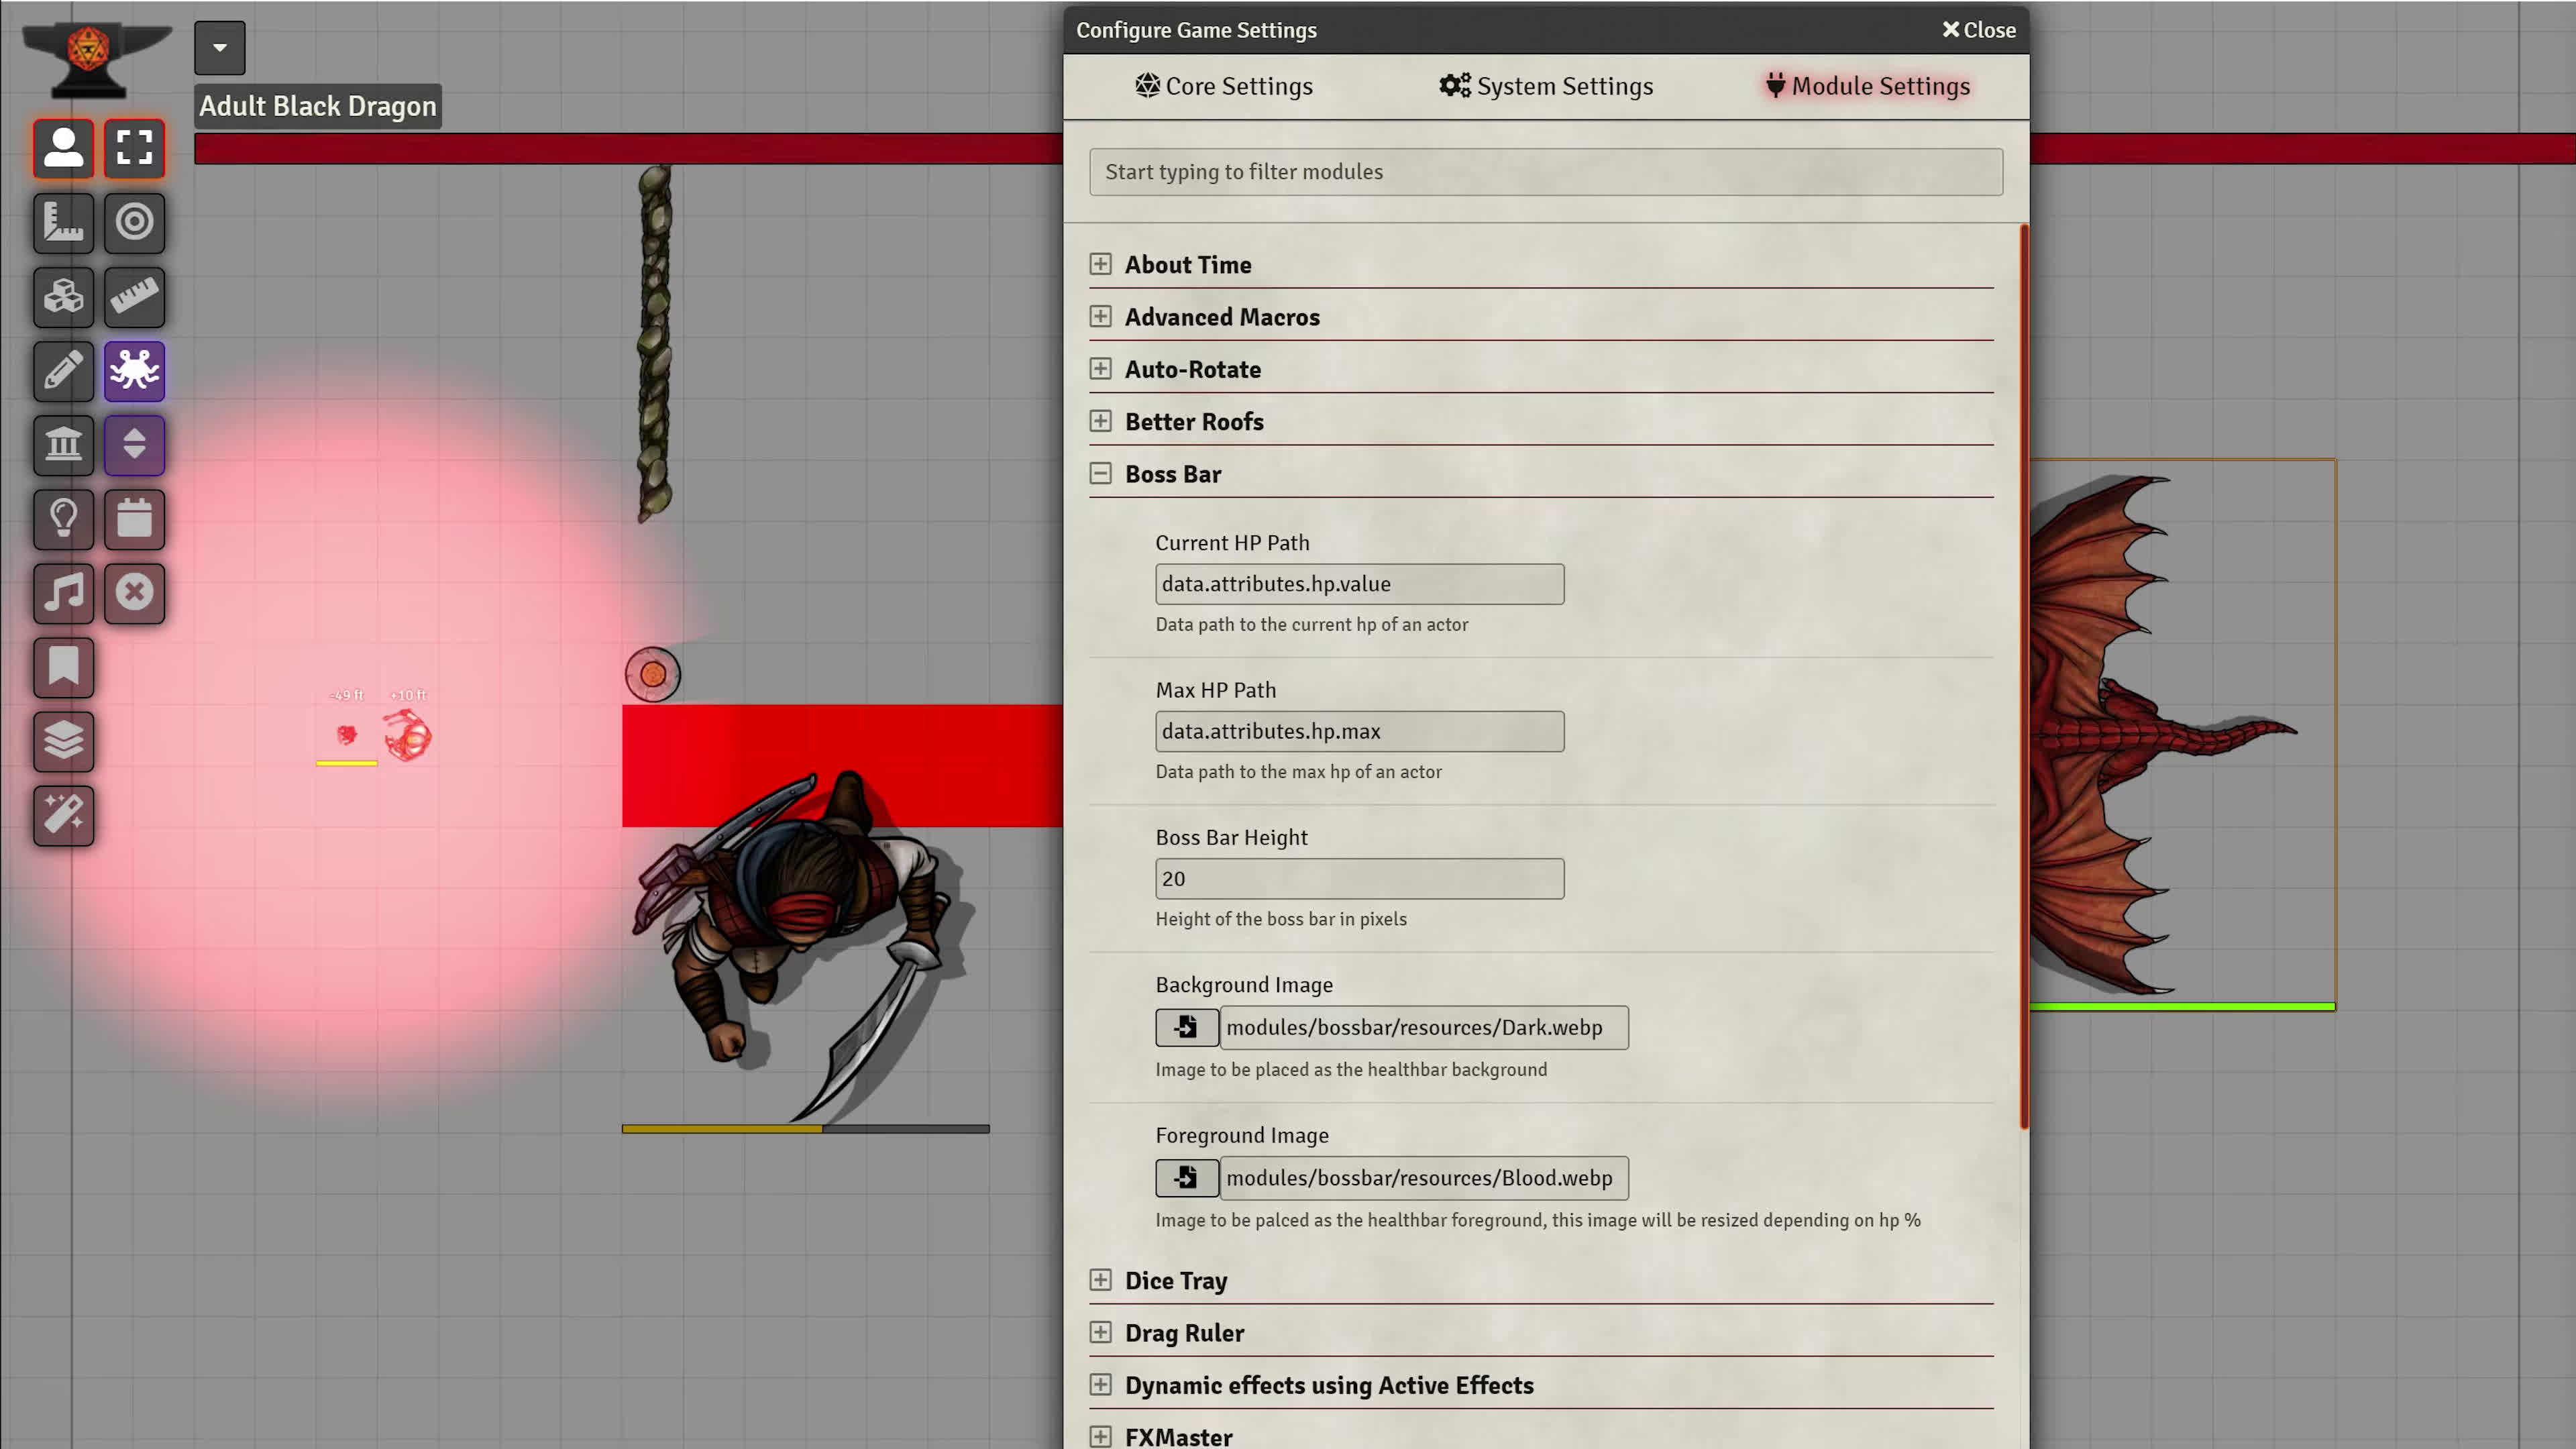
Task: Click the filter modules search field
Action: tap(1545, 172)
